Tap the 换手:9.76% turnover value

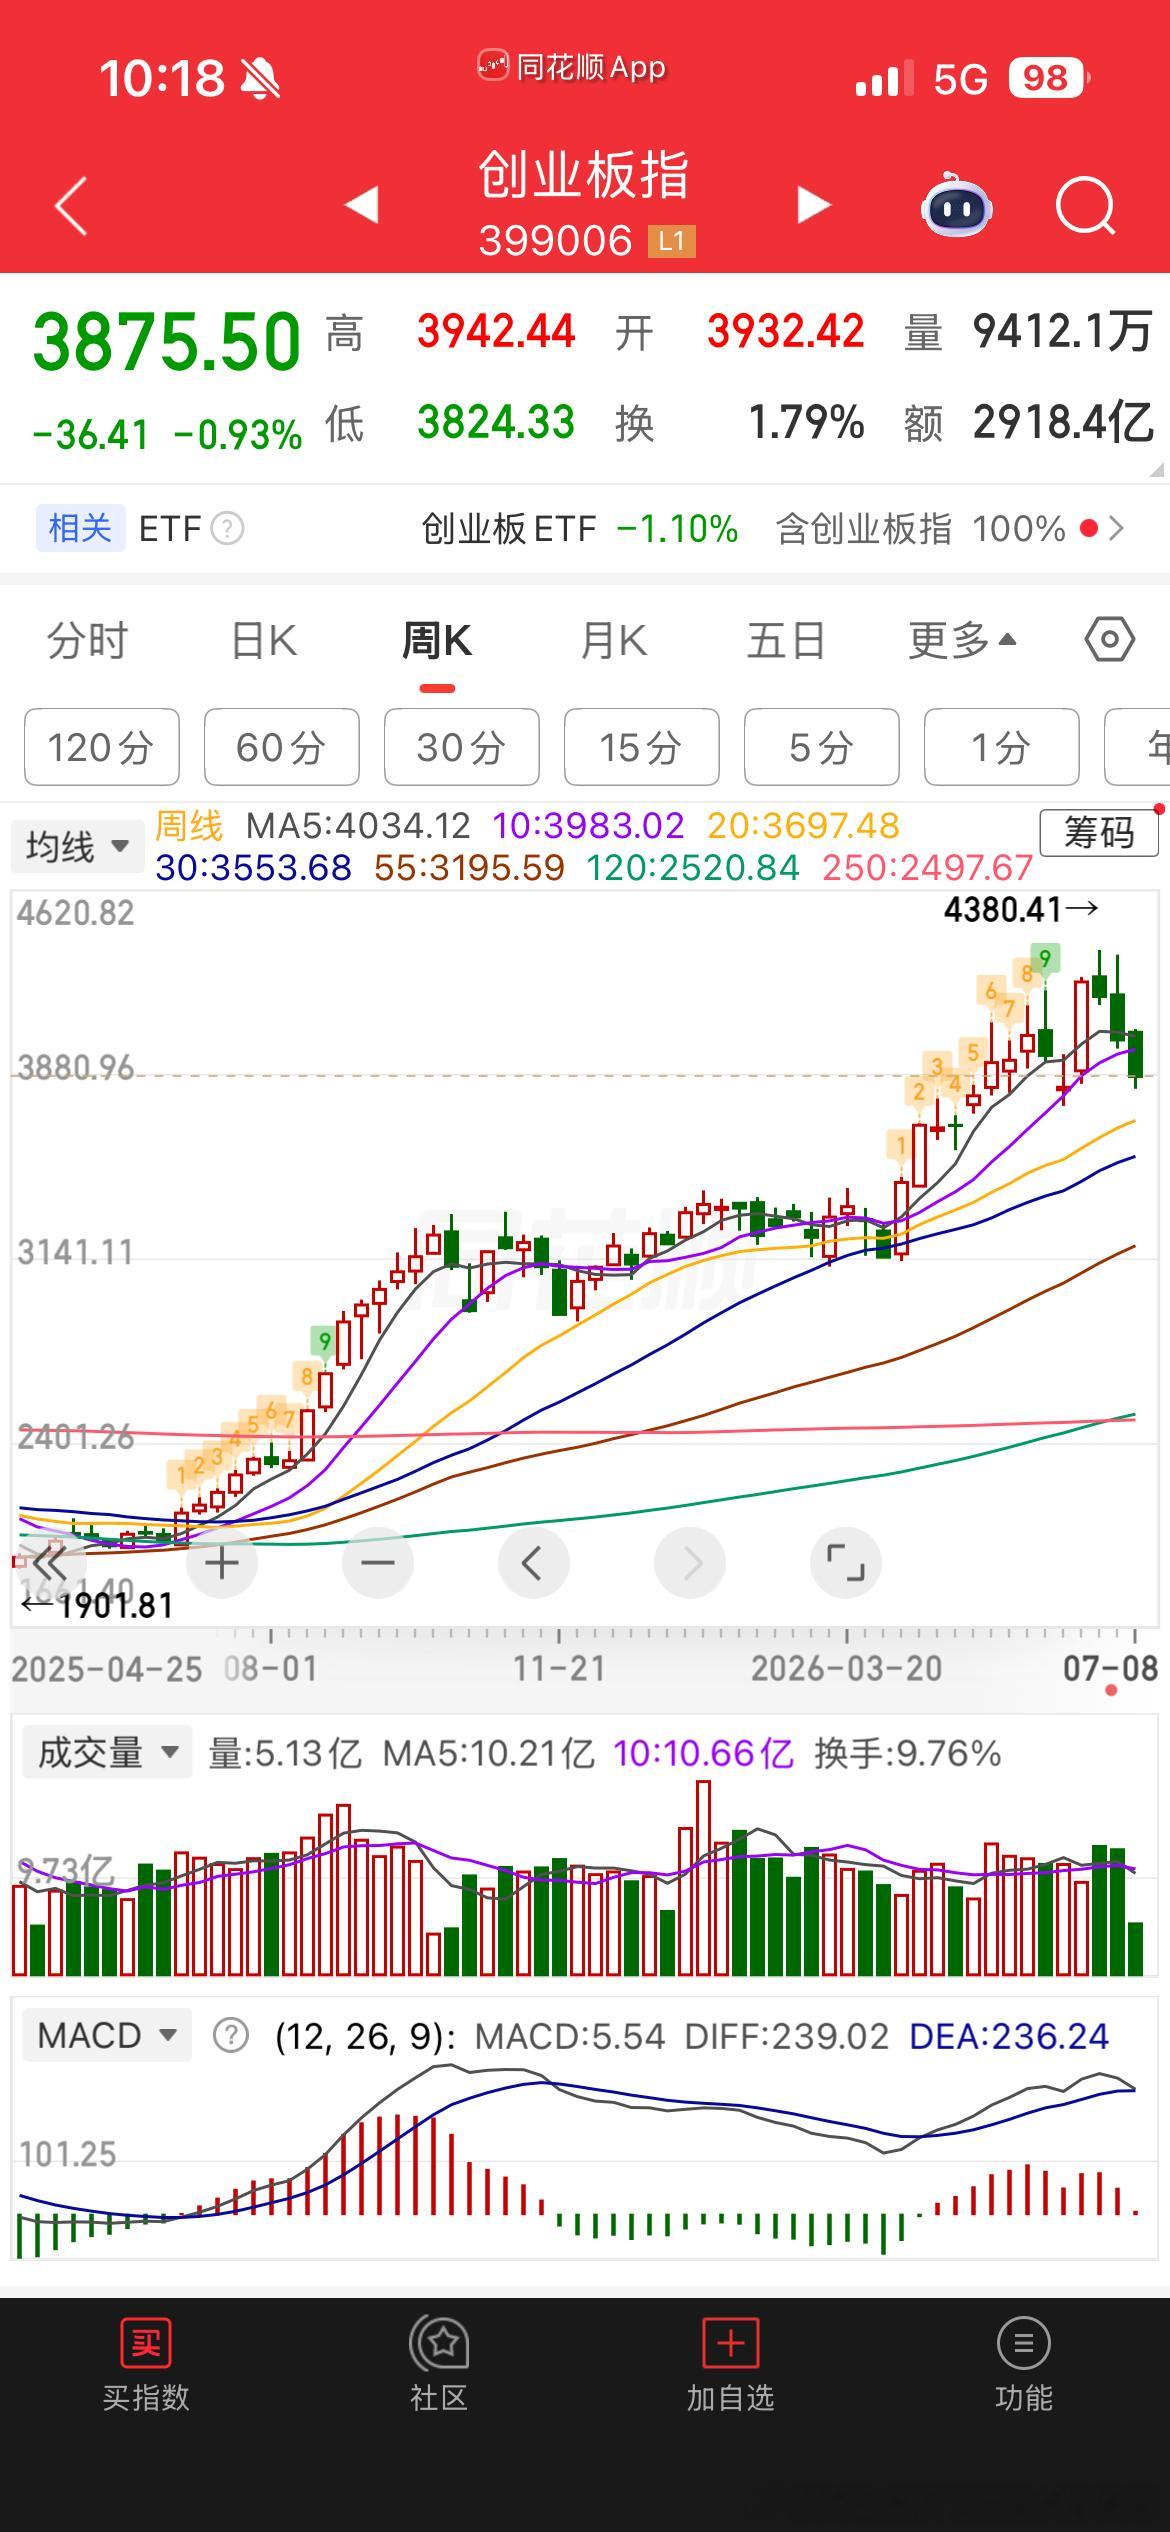coord(907,1753)
